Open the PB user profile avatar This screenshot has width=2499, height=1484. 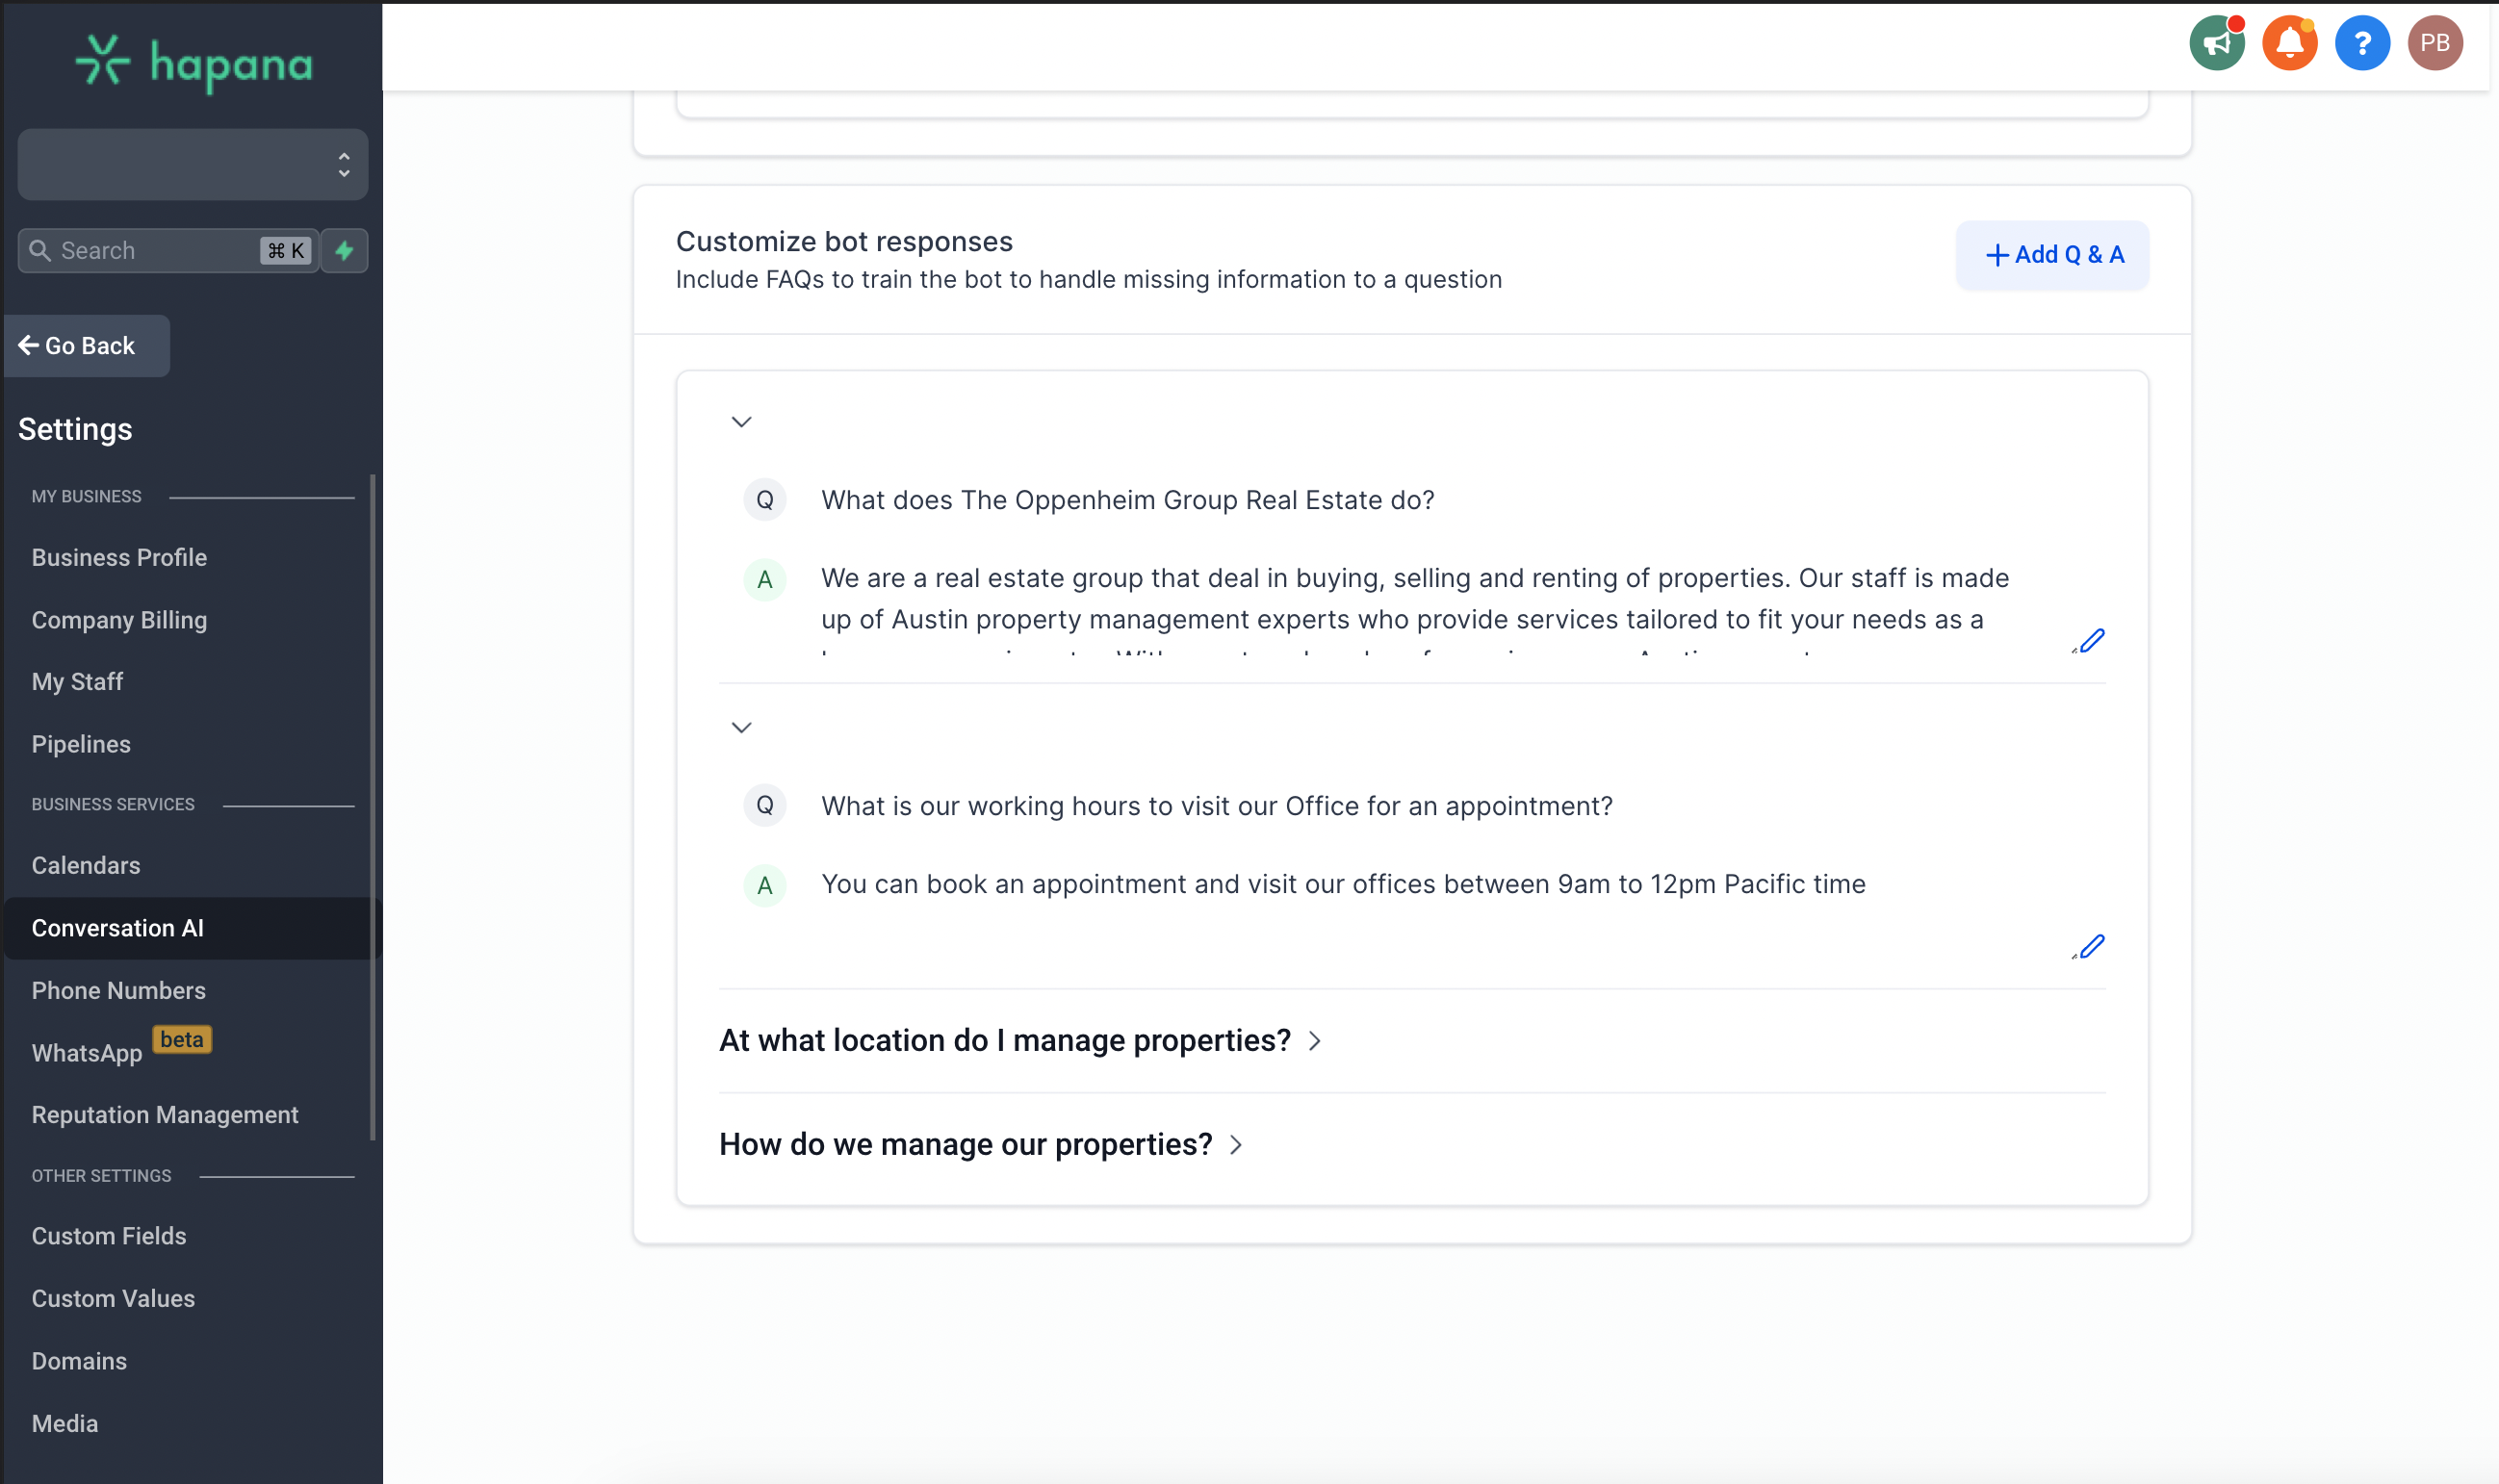2434,43
